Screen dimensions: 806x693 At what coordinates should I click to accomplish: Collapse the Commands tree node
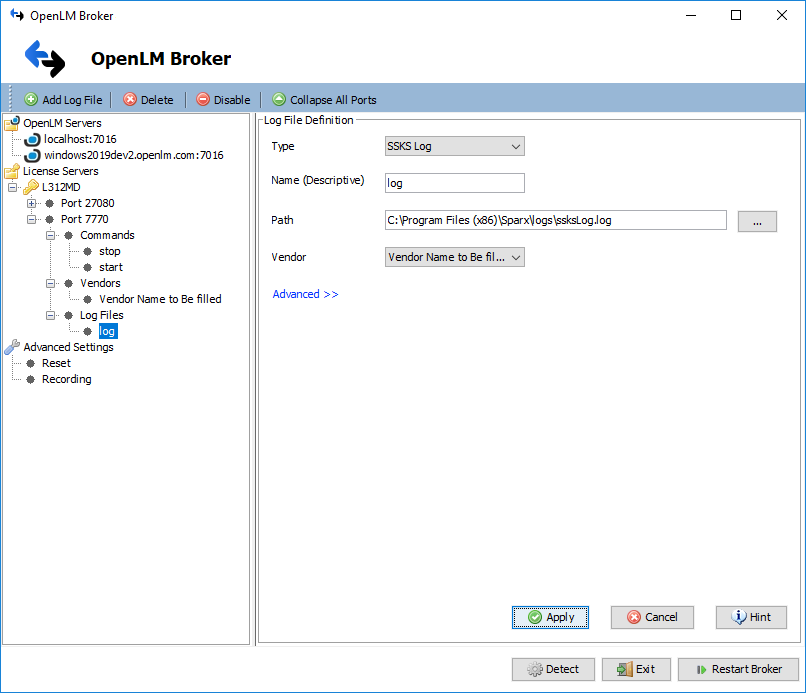[x=49, y=234]
